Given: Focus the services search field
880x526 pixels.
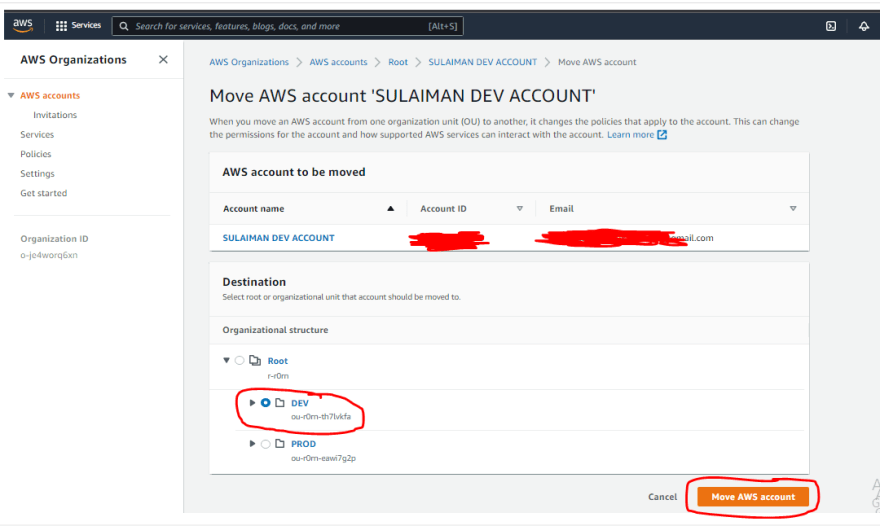Looking at the screenshot, I should [288, 26].
